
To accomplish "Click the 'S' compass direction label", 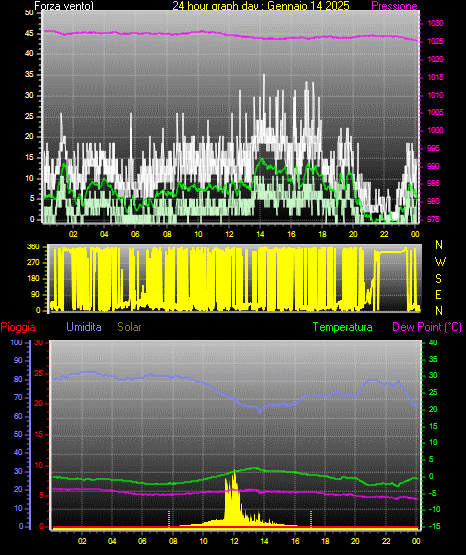I will 438,279.
